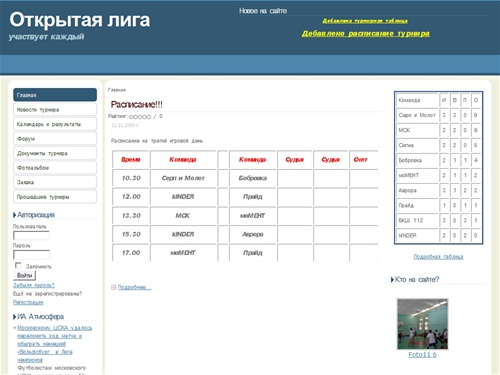The width and height of the screenshot is (500, 375).
Task: Select the 15.30 time cell
Action: click(131, 234)
